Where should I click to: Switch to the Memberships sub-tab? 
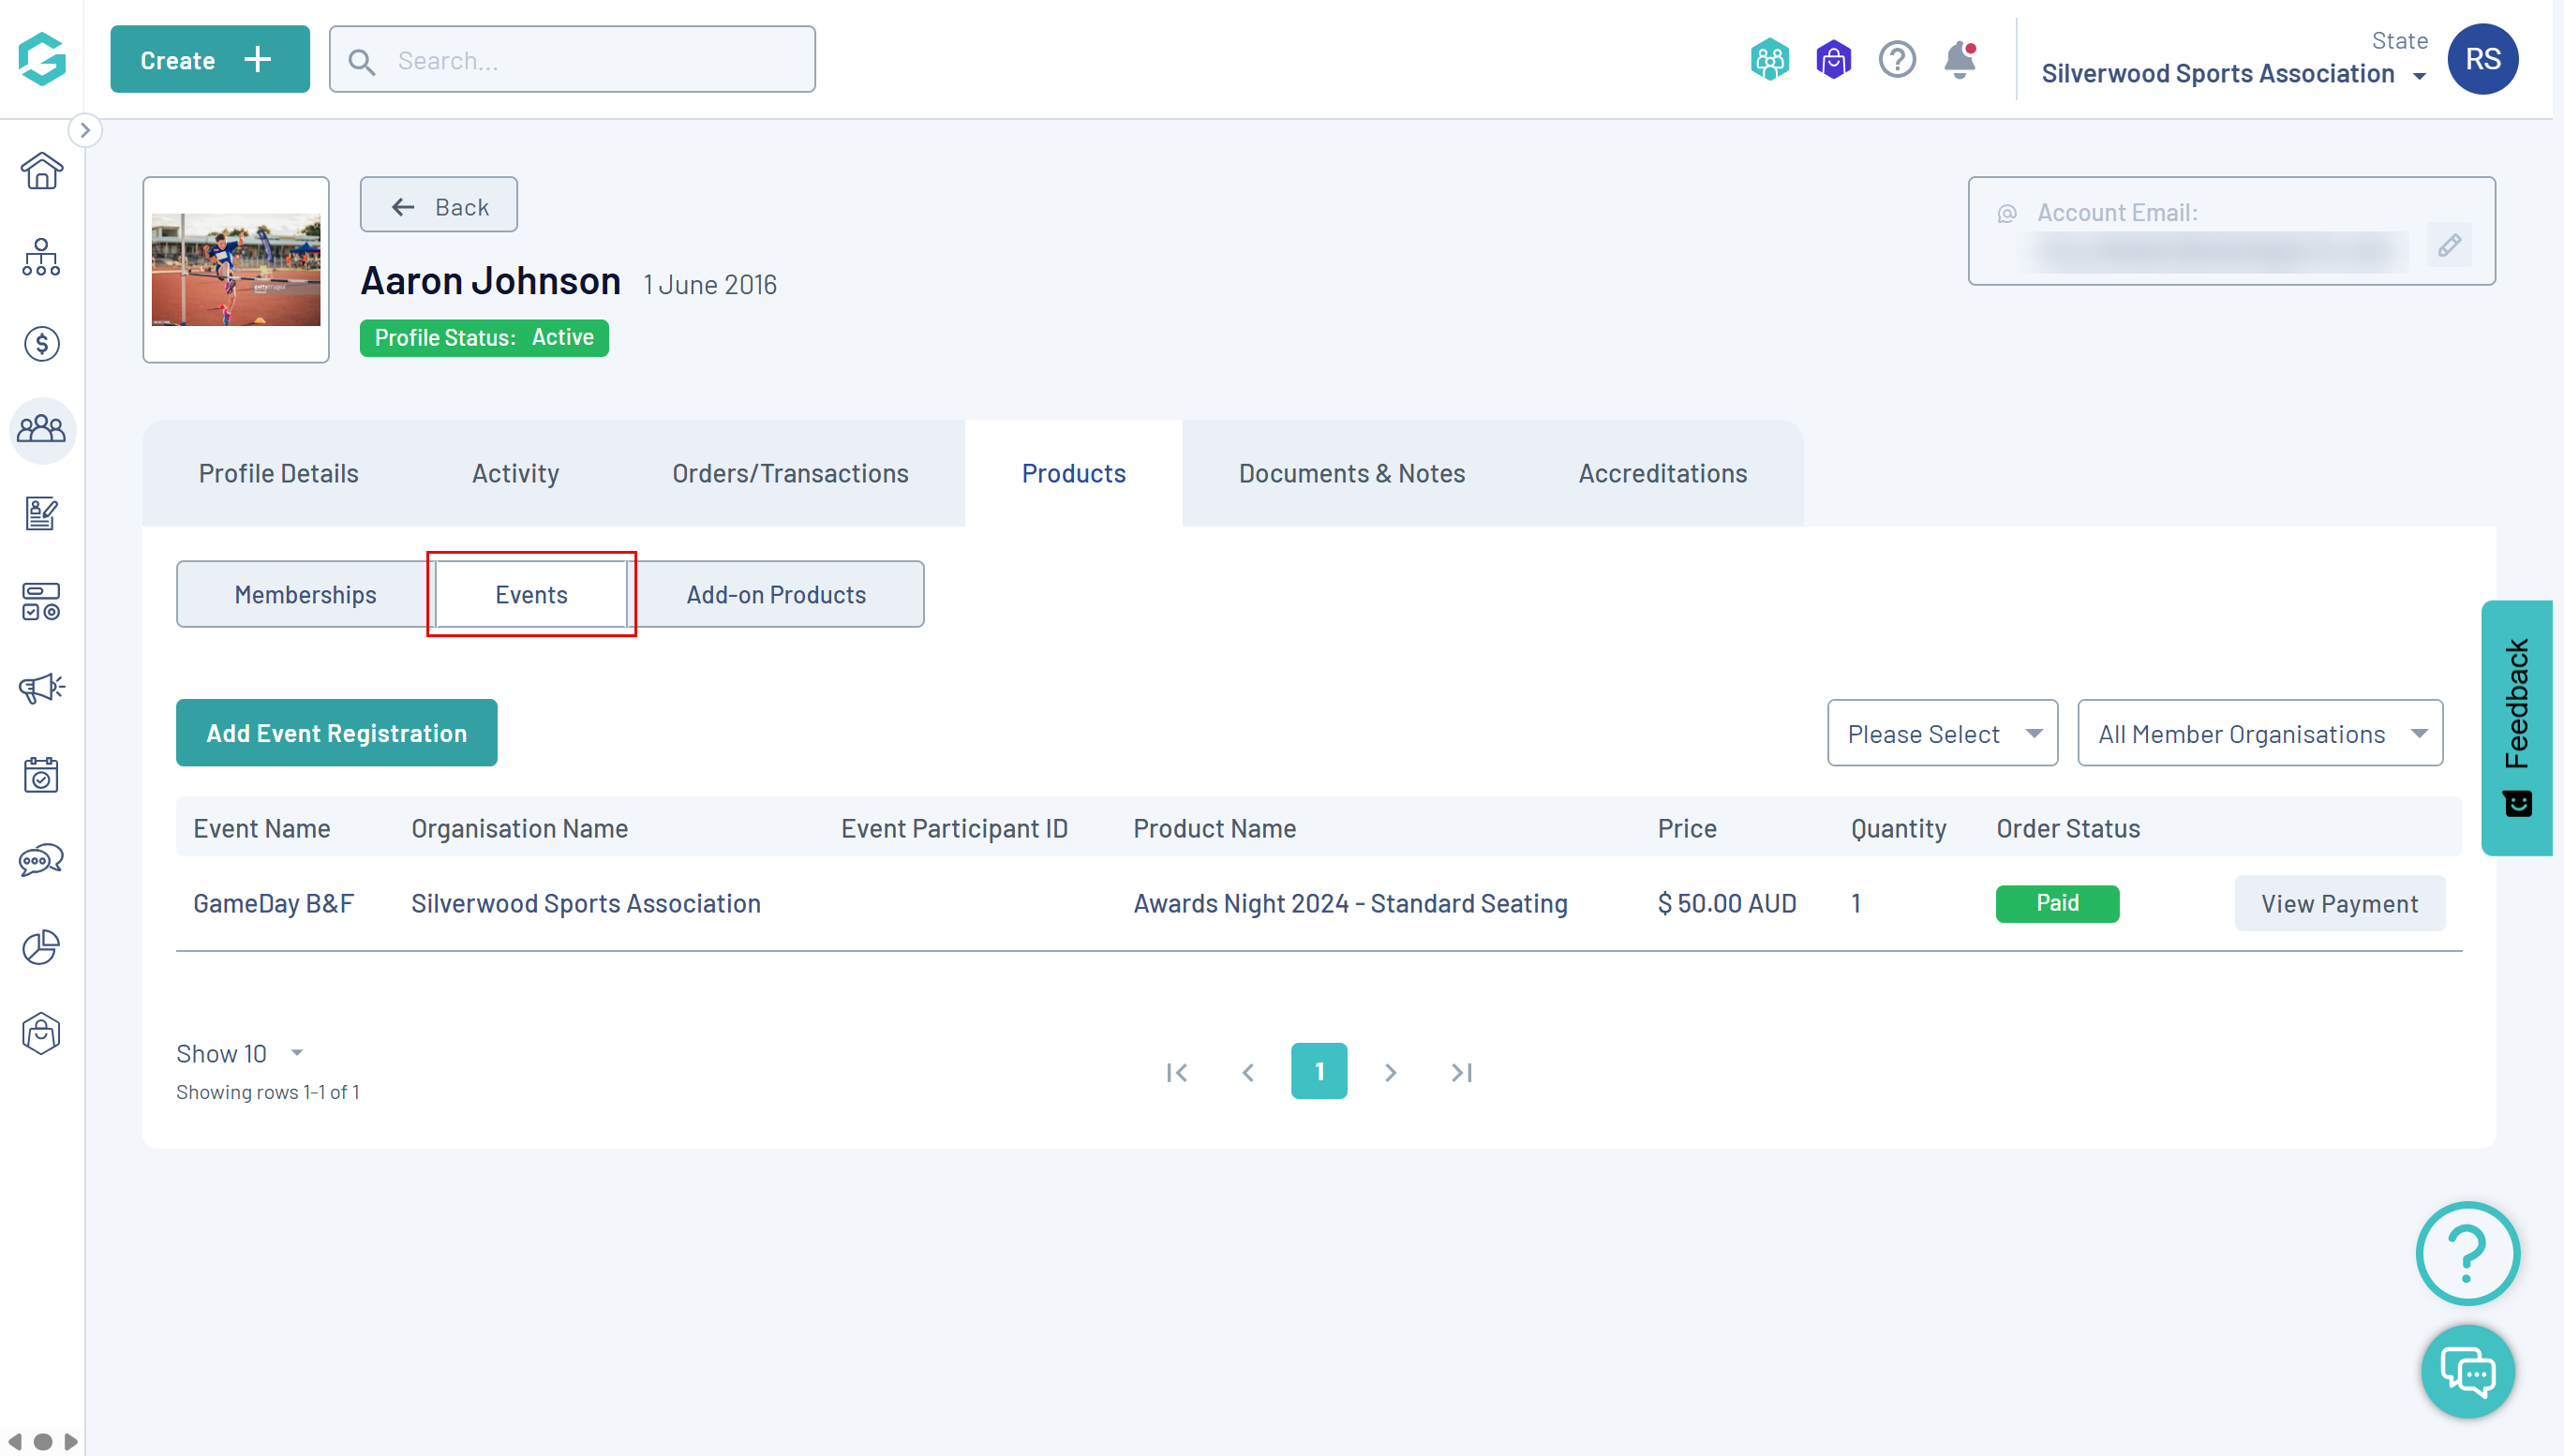305,595
